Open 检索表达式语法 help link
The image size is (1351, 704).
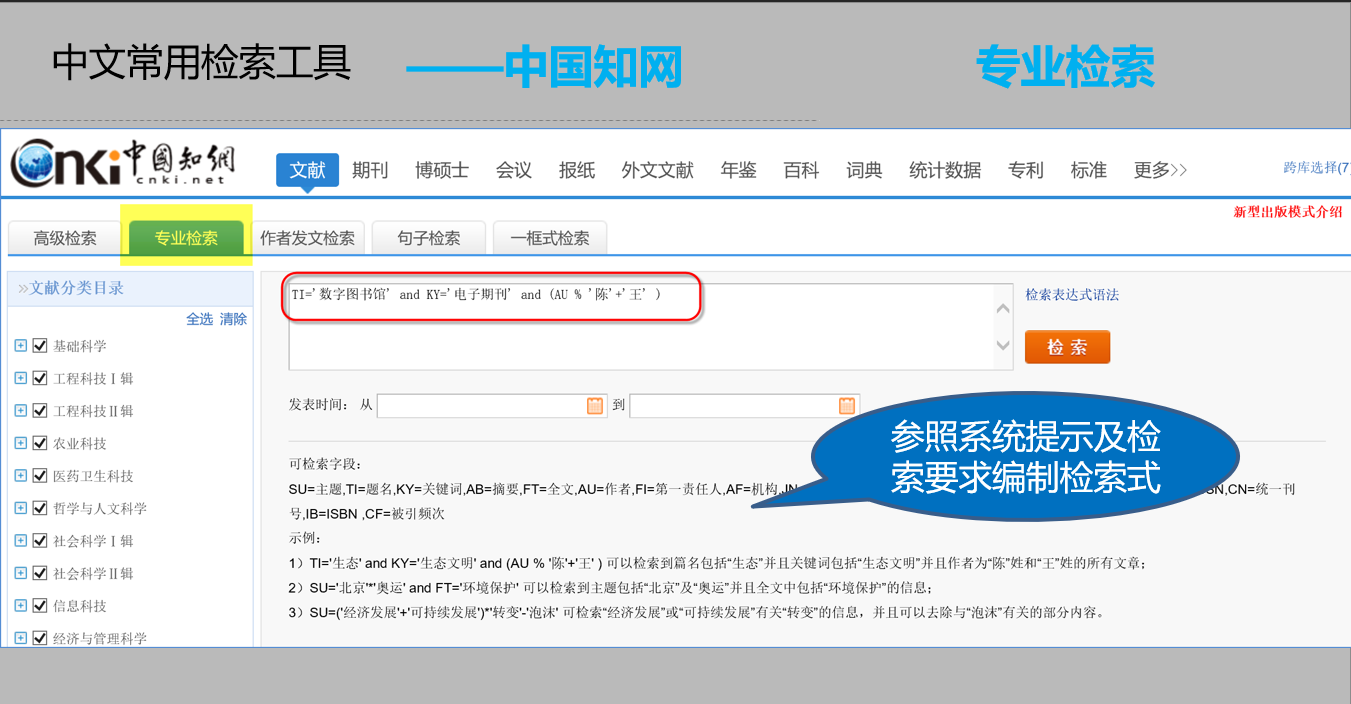tap(1072, 295)
